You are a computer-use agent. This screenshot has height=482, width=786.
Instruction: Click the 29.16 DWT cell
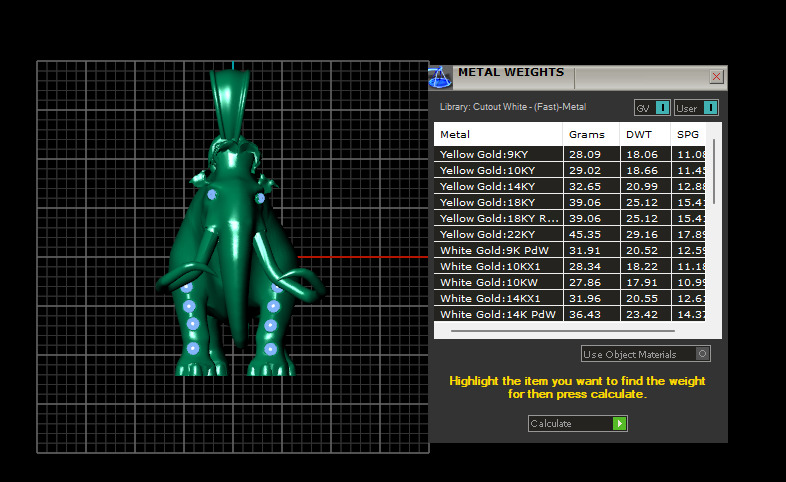[x=646, y=234]
